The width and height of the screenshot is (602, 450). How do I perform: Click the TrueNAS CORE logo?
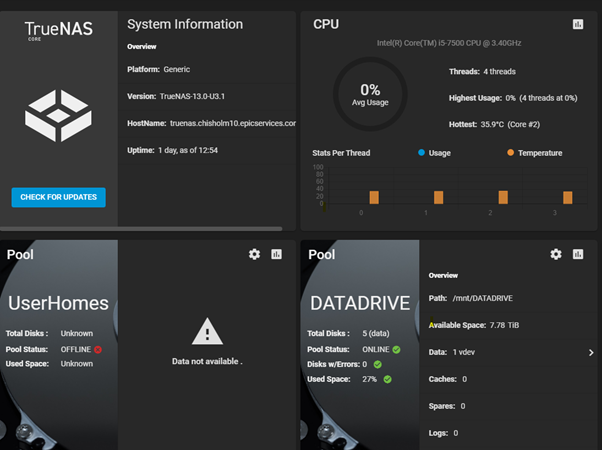click(x=59, y=30)
